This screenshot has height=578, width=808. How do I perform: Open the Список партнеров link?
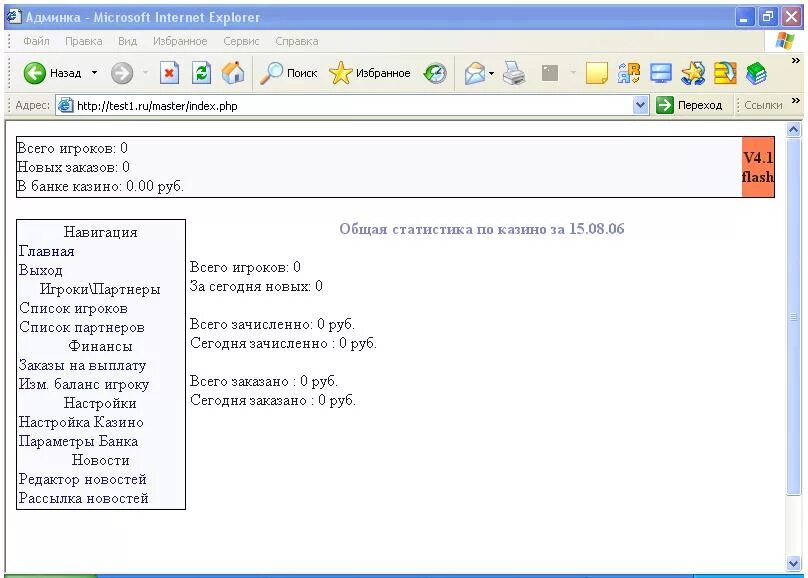(x=81, y=328)
